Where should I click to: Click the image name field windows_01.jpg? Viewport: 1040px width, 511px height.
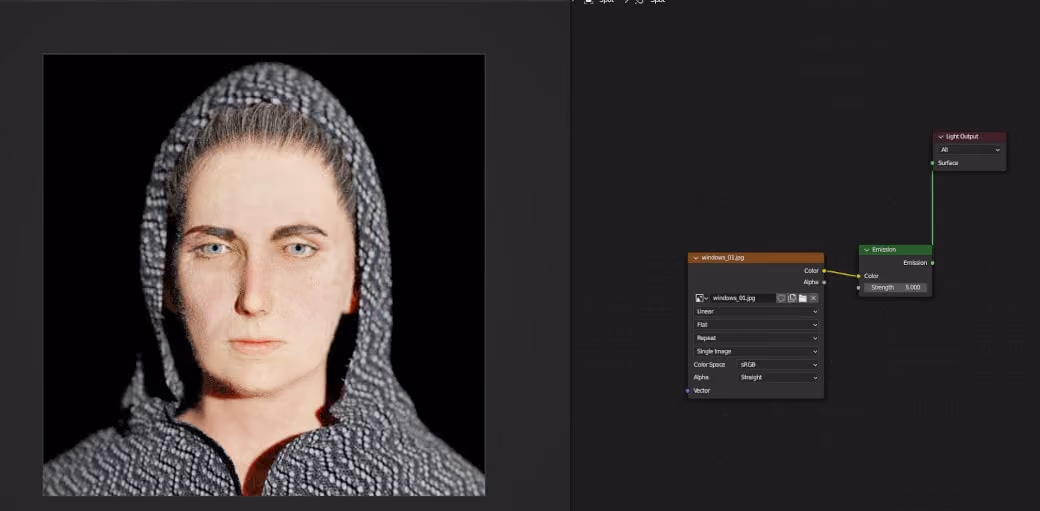point(742,298)
